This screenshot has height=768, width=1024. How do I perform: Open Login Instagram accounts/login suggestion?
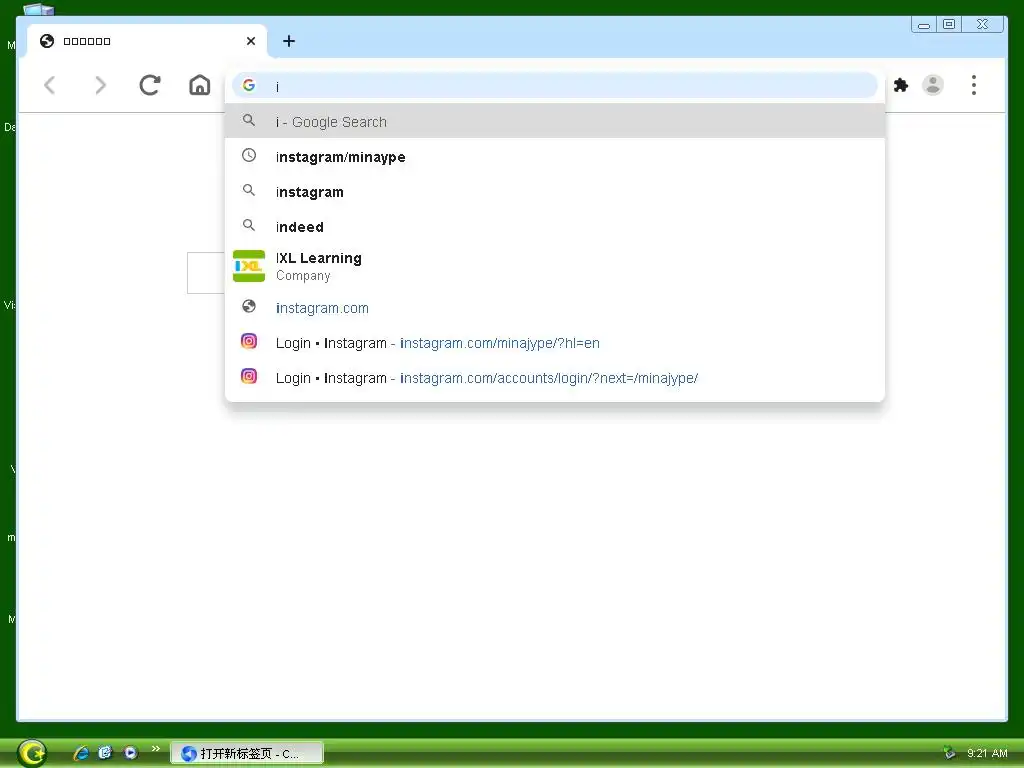(x=554, y=377)
